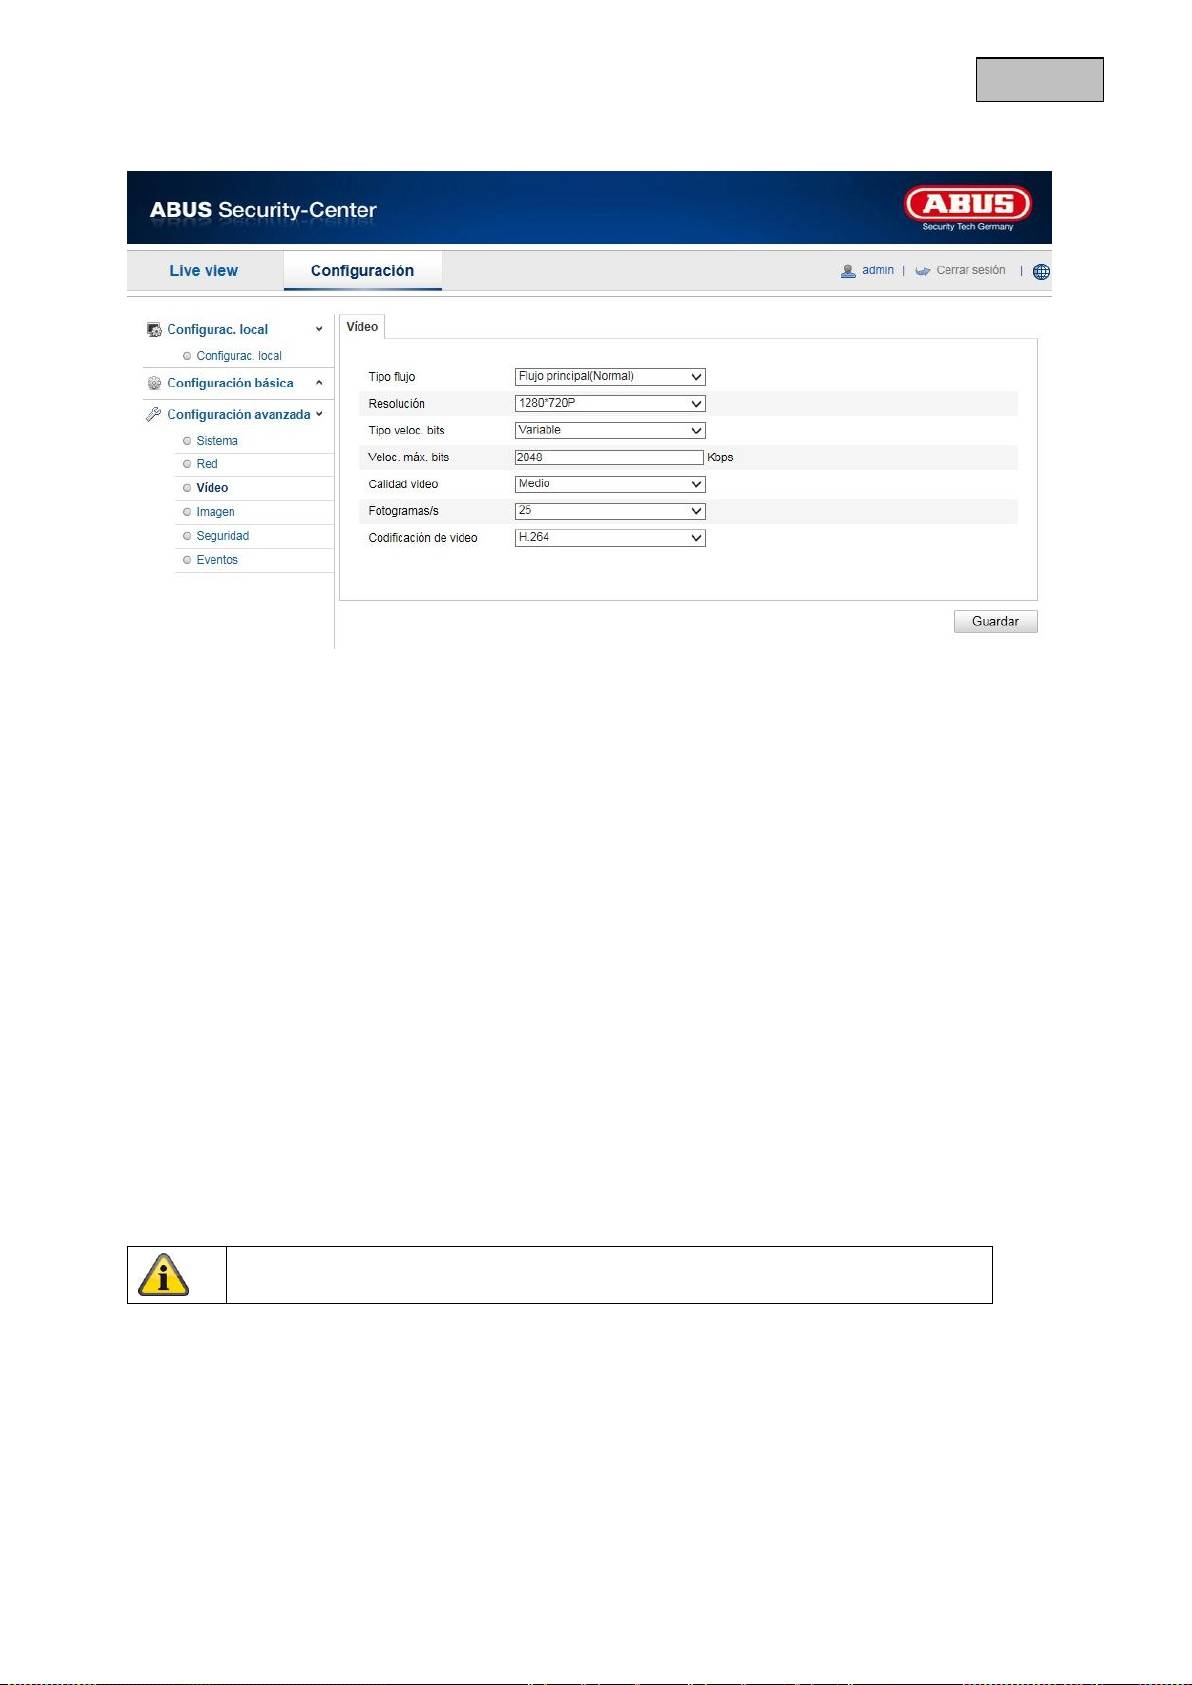Open the Tipo flujo dropdown
This screenshot has width=1192, height=1685.
coord(609,377)
